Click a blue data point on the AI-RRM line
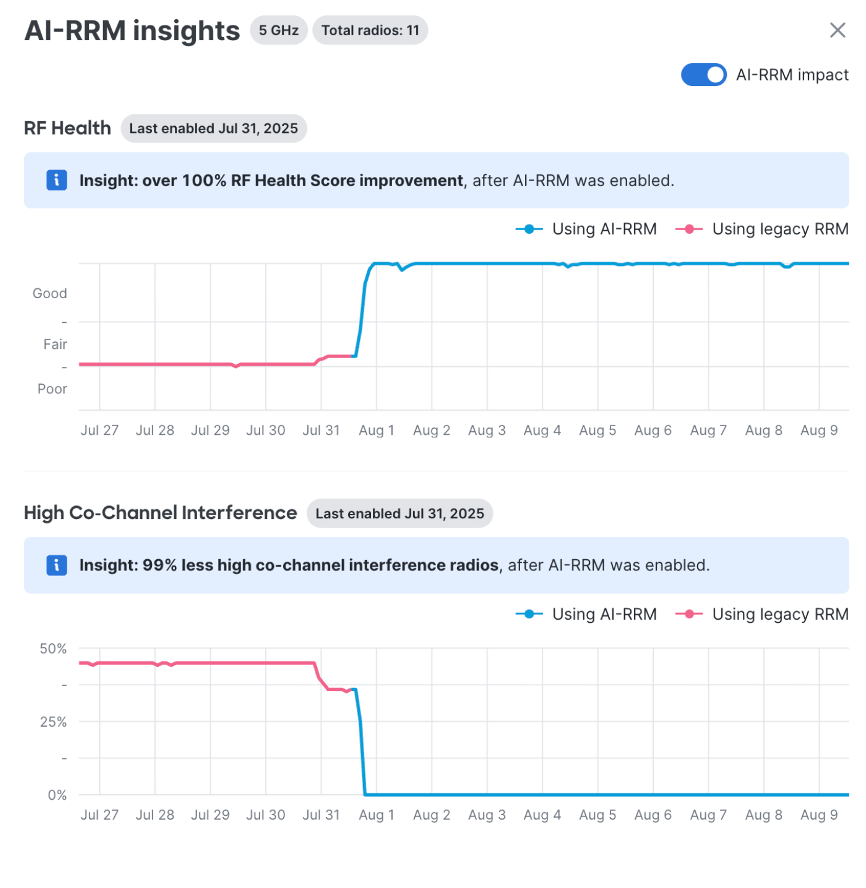866x888 pixels. [500, 263]
